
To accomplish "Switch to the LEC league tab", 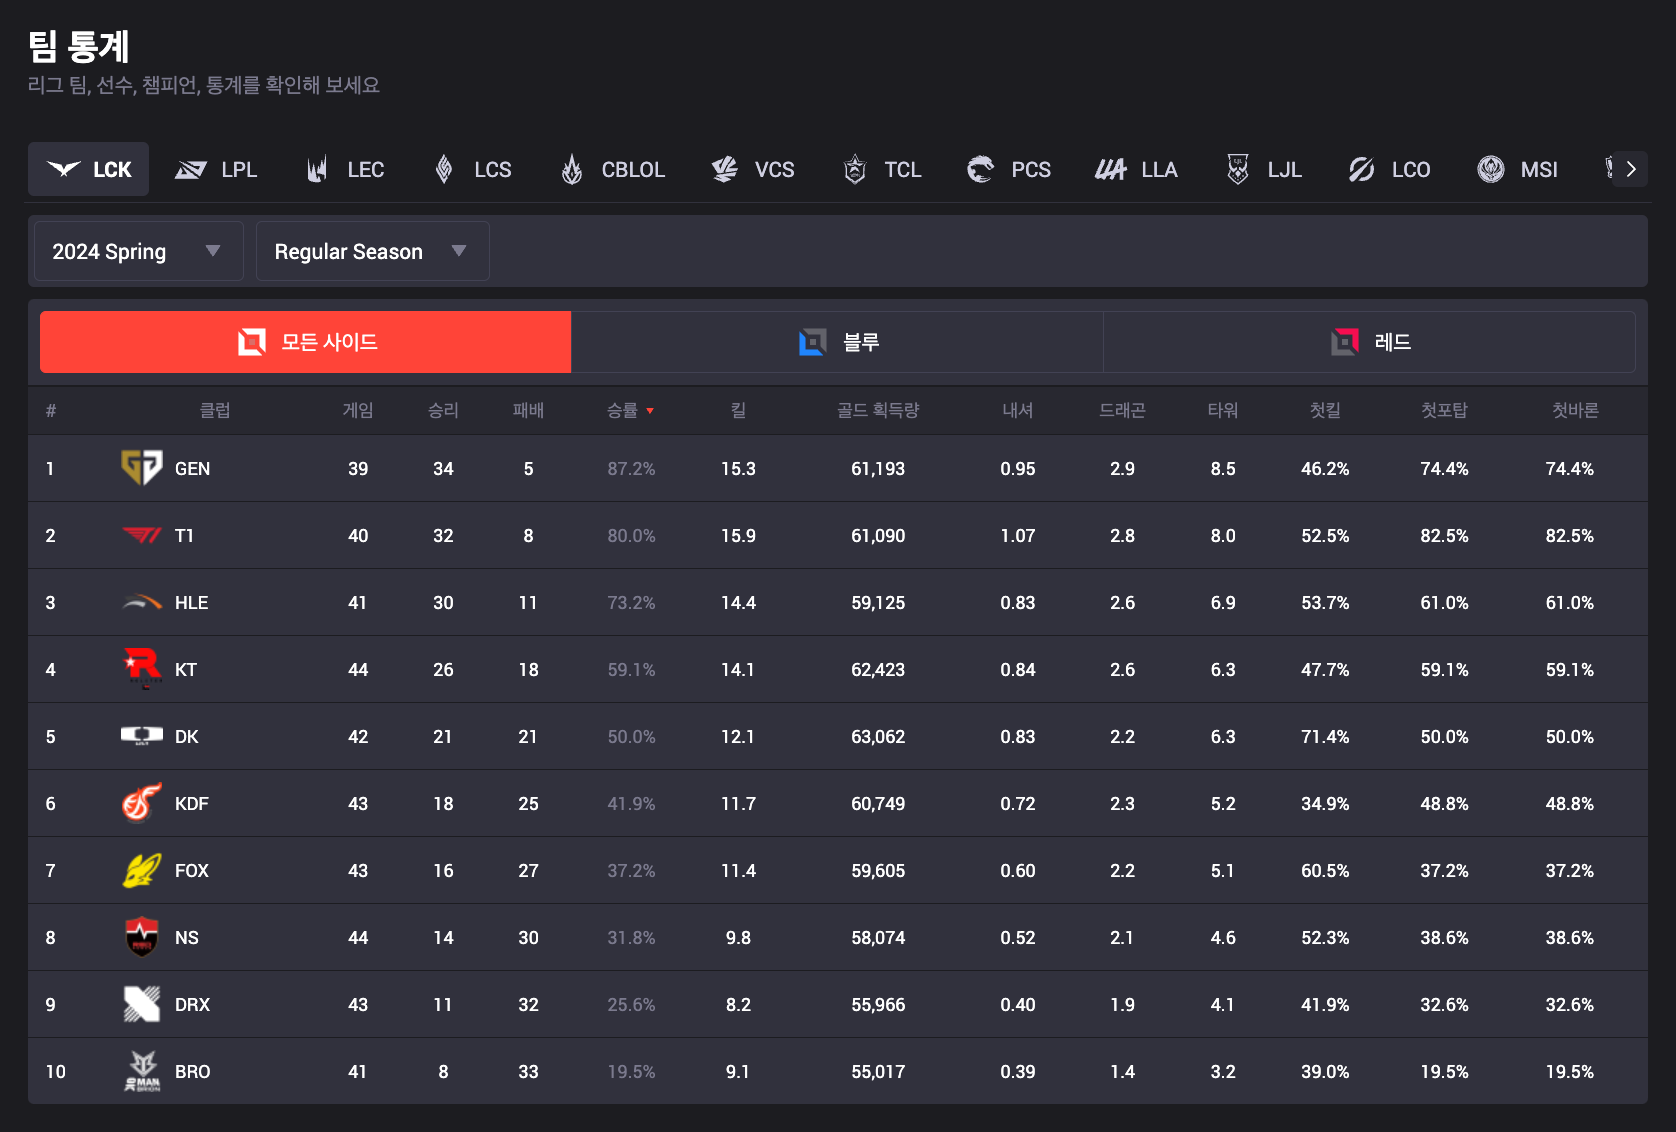I will (345, 169).
